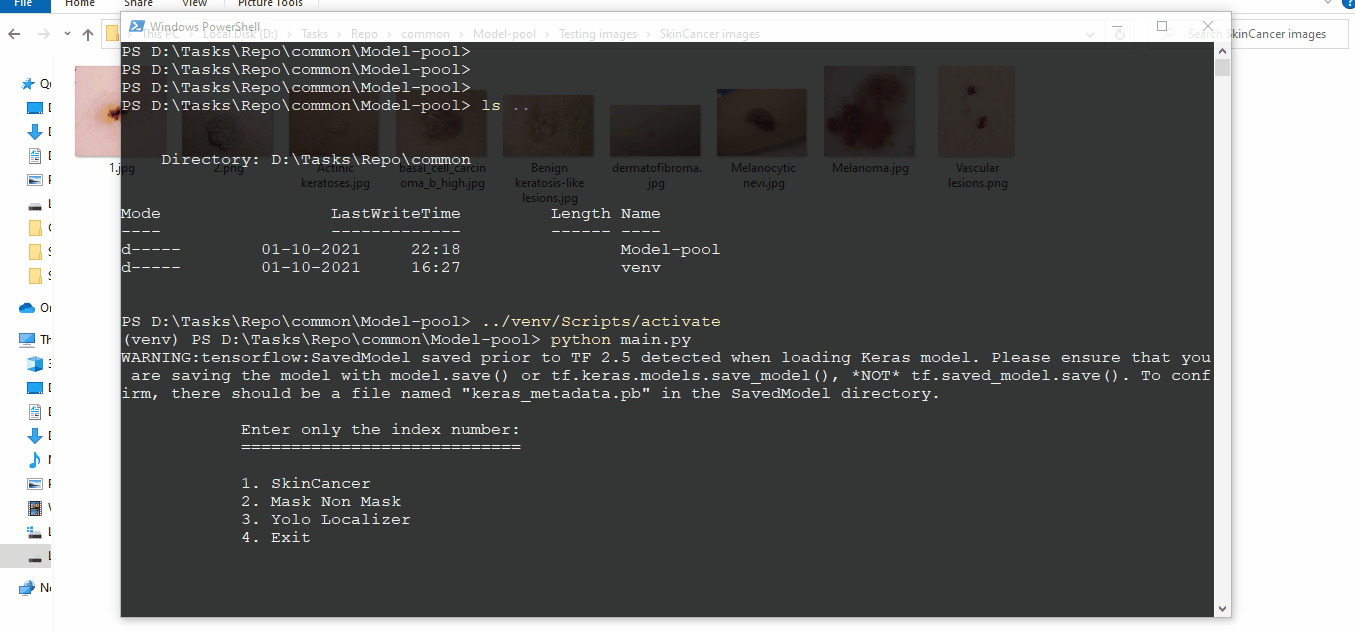Navigate up to parent folder
The height and width of the screenshot is (632, 1355).
pos(87,33)
